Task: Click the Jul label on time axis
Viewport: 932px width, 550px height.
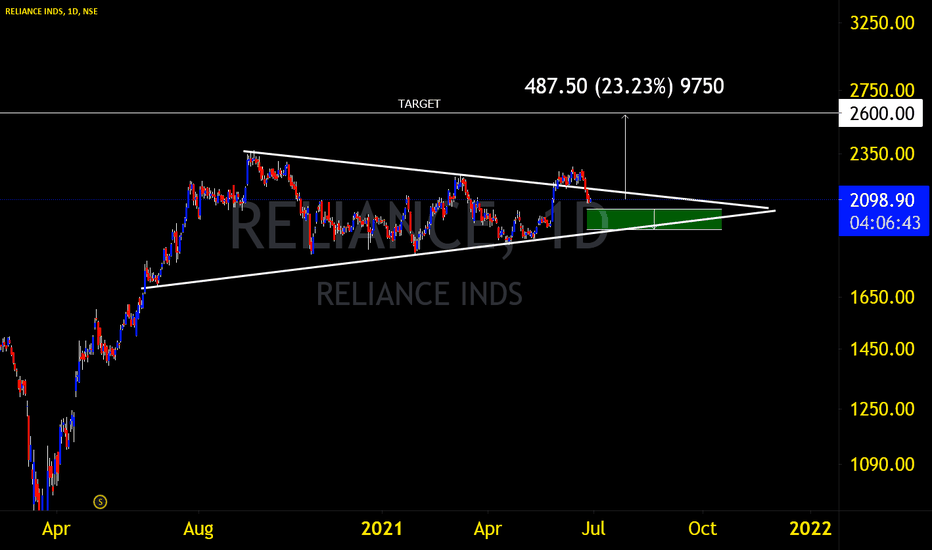Action: pyautogui.click(x=593, y=529)
